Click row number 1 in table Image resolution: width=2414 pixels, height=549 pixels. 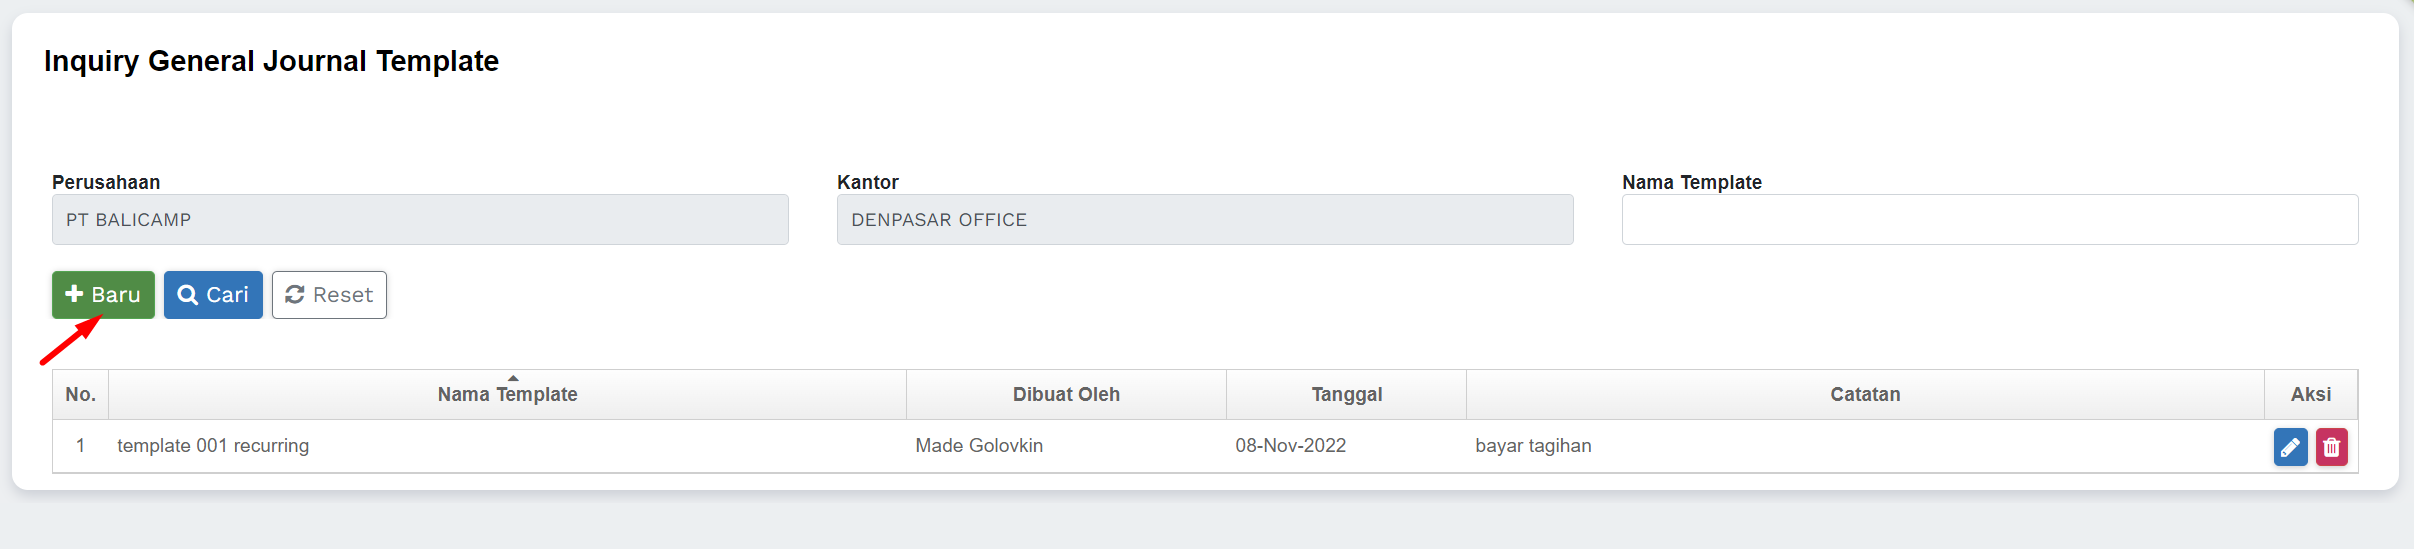pyautogui.click(x=81, y=446)
